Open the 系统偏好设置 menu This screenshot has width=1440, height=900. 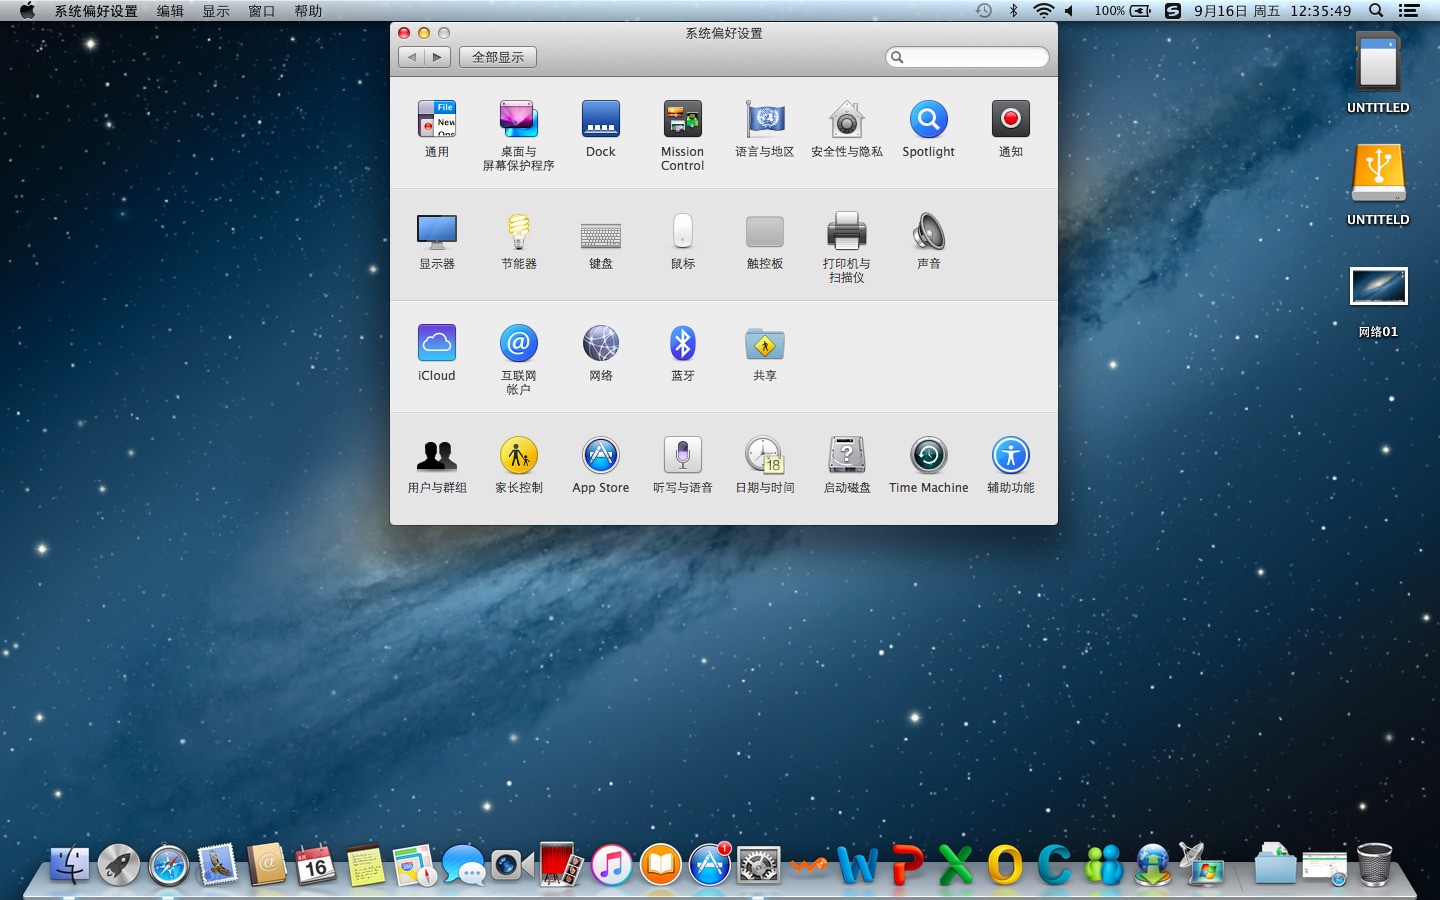pos(96,11)
